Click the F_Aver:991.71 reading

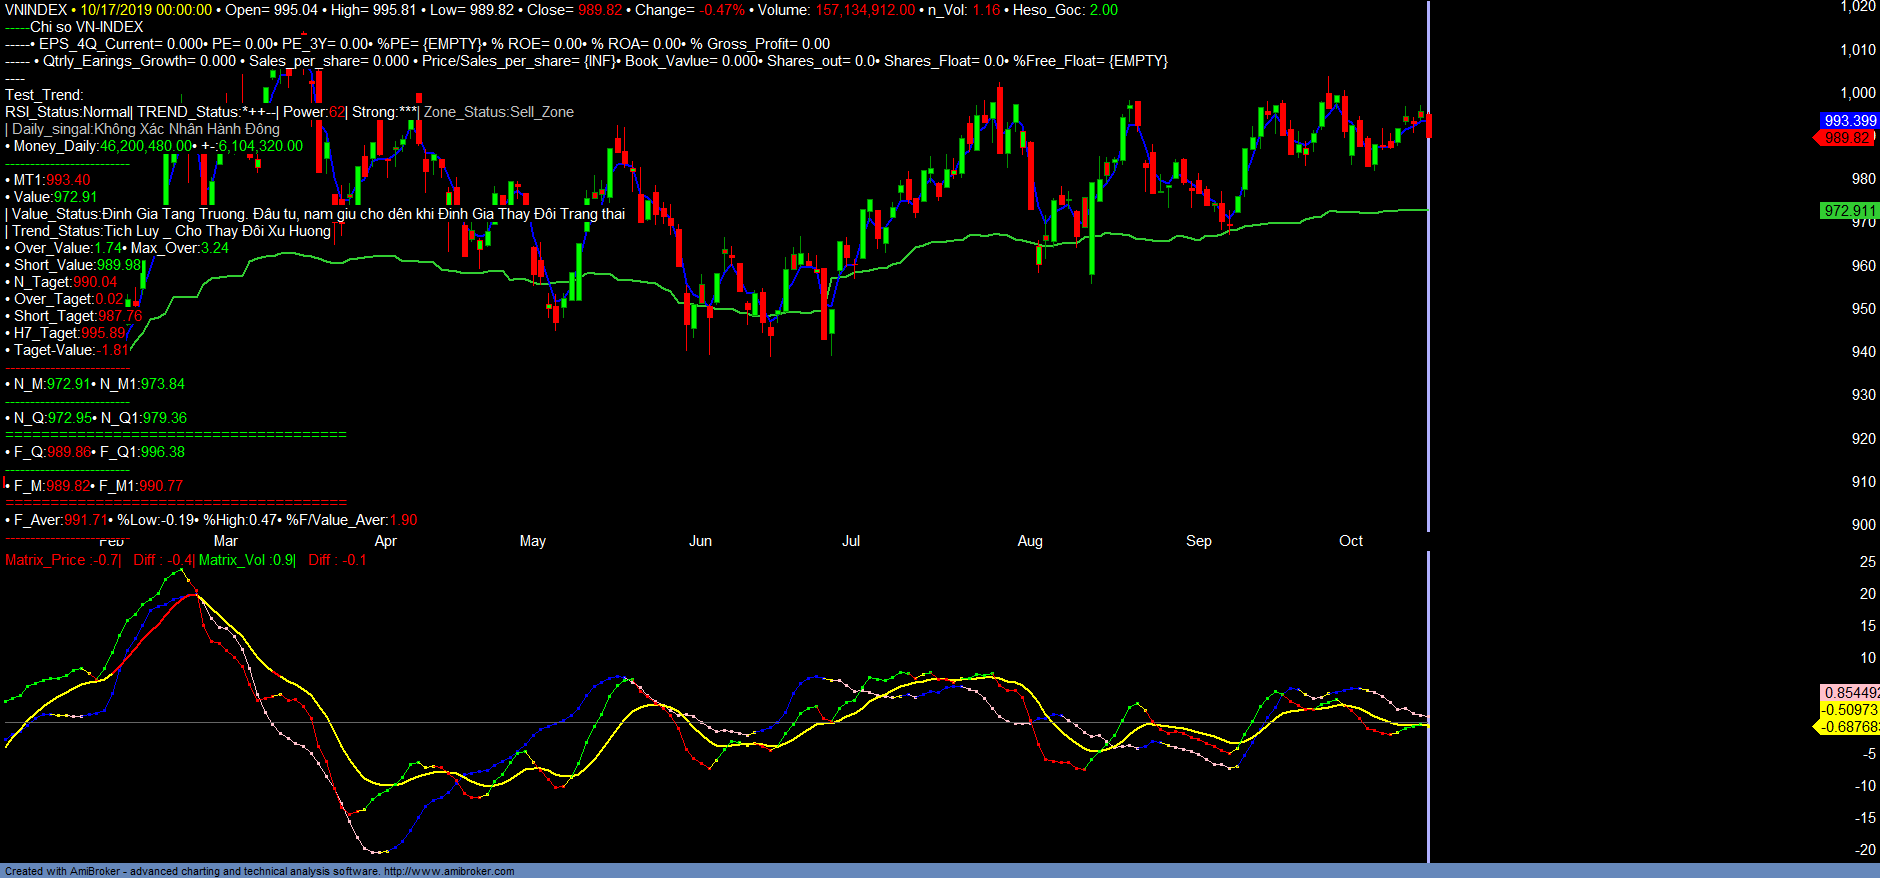point(59,520)
